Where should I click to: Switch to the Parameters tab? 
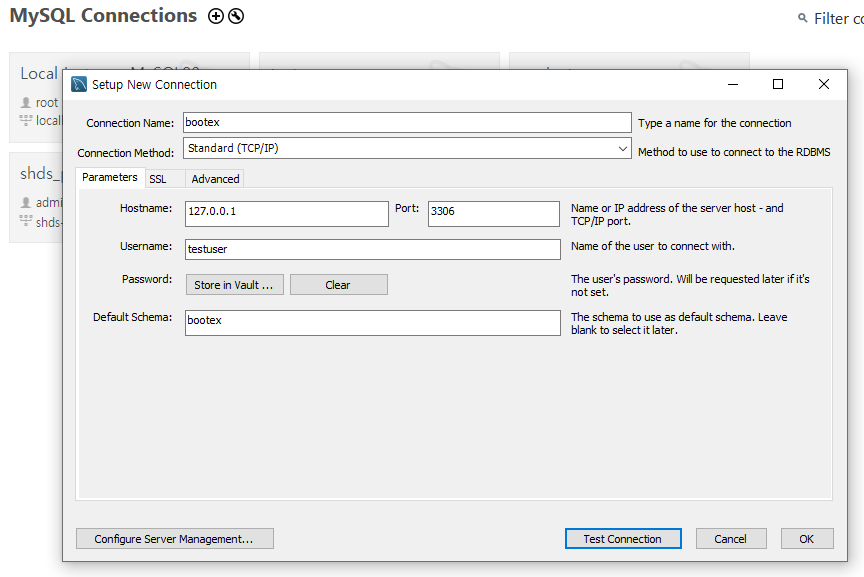coord(110,177)
